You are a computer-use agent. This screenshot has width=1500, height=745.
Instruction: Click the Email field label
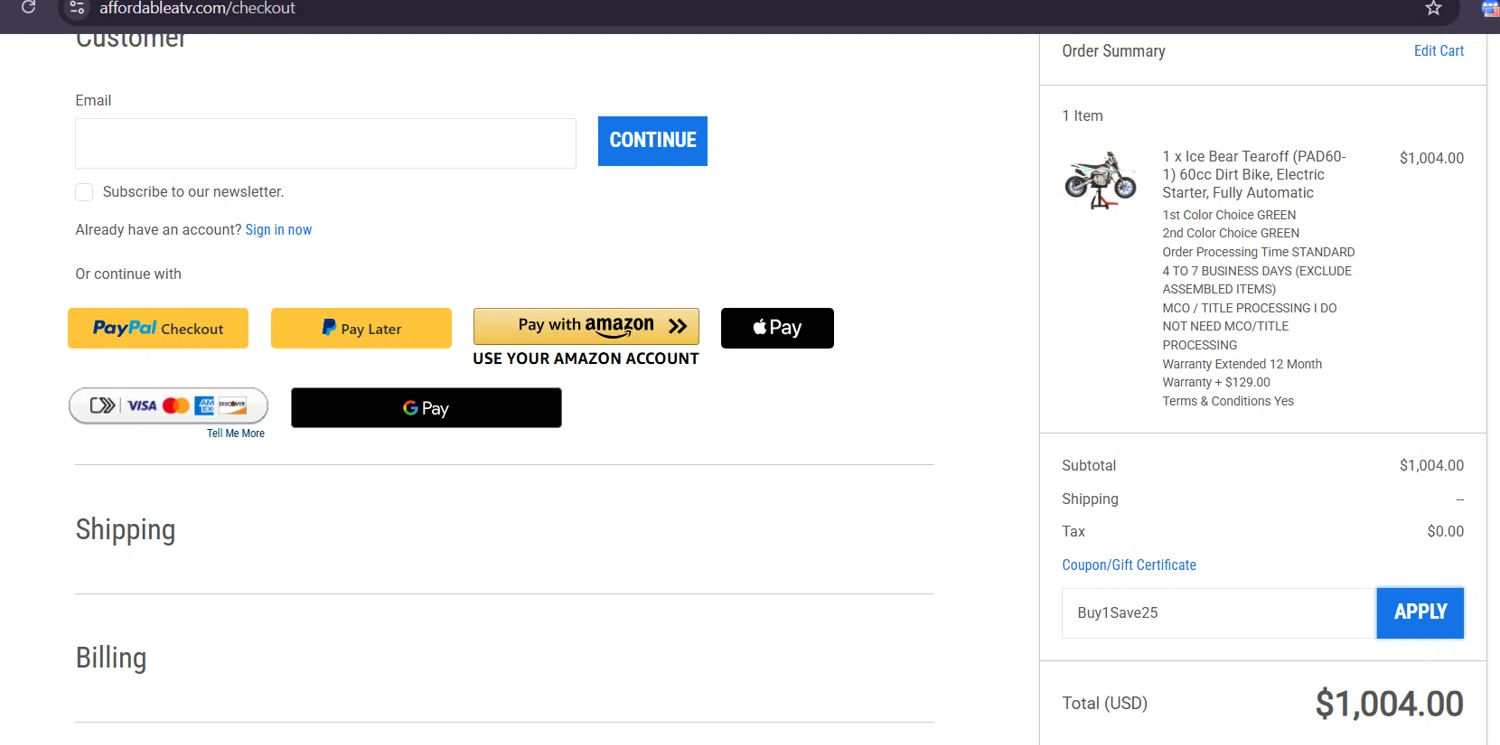coord(93,101)
